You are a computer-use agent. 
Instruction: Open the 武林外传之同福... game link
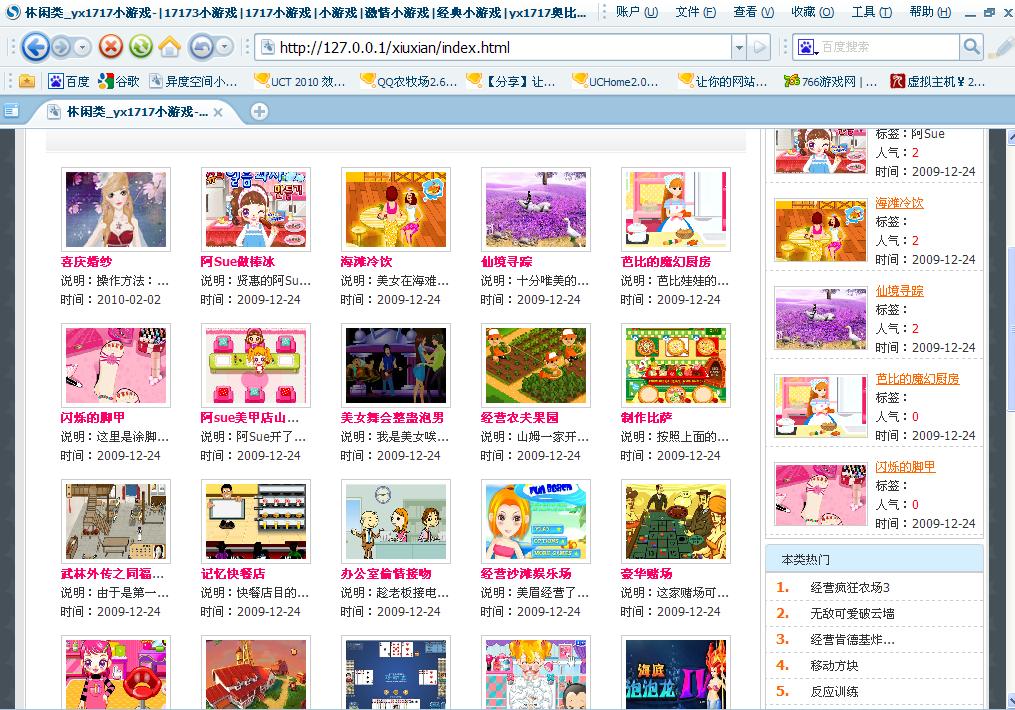(x=112, y=573)
